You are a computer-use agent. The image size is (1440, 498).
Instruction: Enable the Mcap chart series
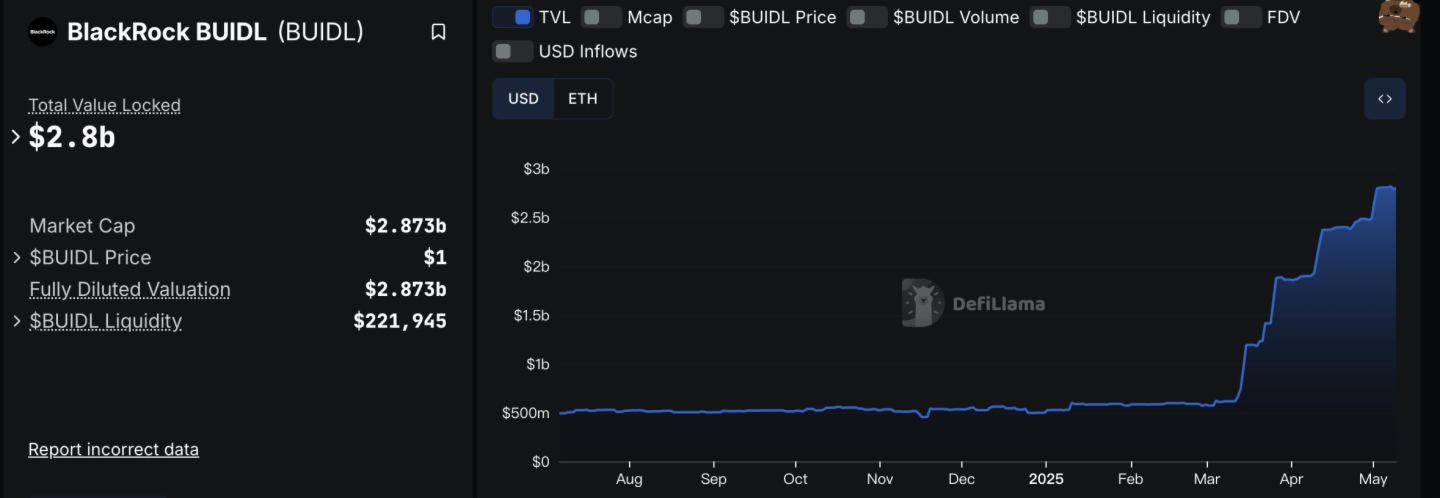coord(602,17)
